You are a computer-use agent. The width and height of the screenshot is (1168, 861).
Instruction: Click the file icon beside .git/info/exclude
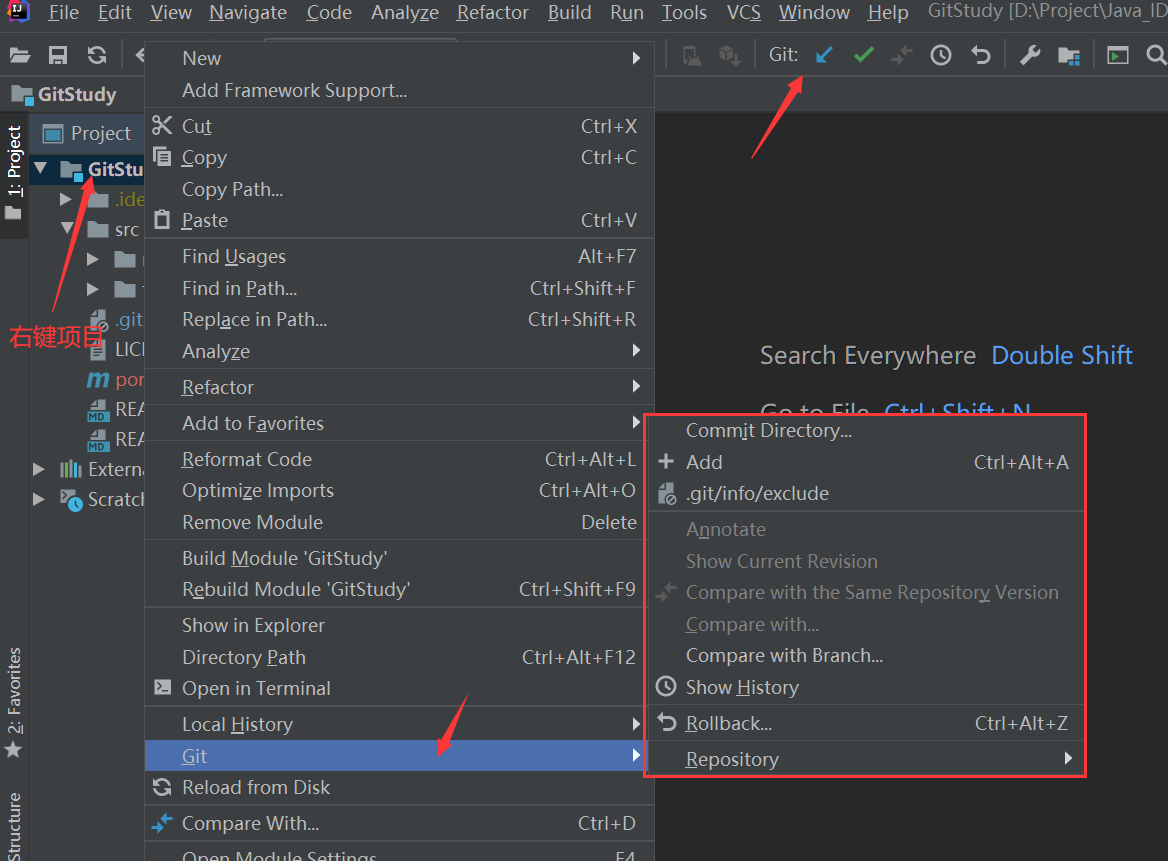667,493
